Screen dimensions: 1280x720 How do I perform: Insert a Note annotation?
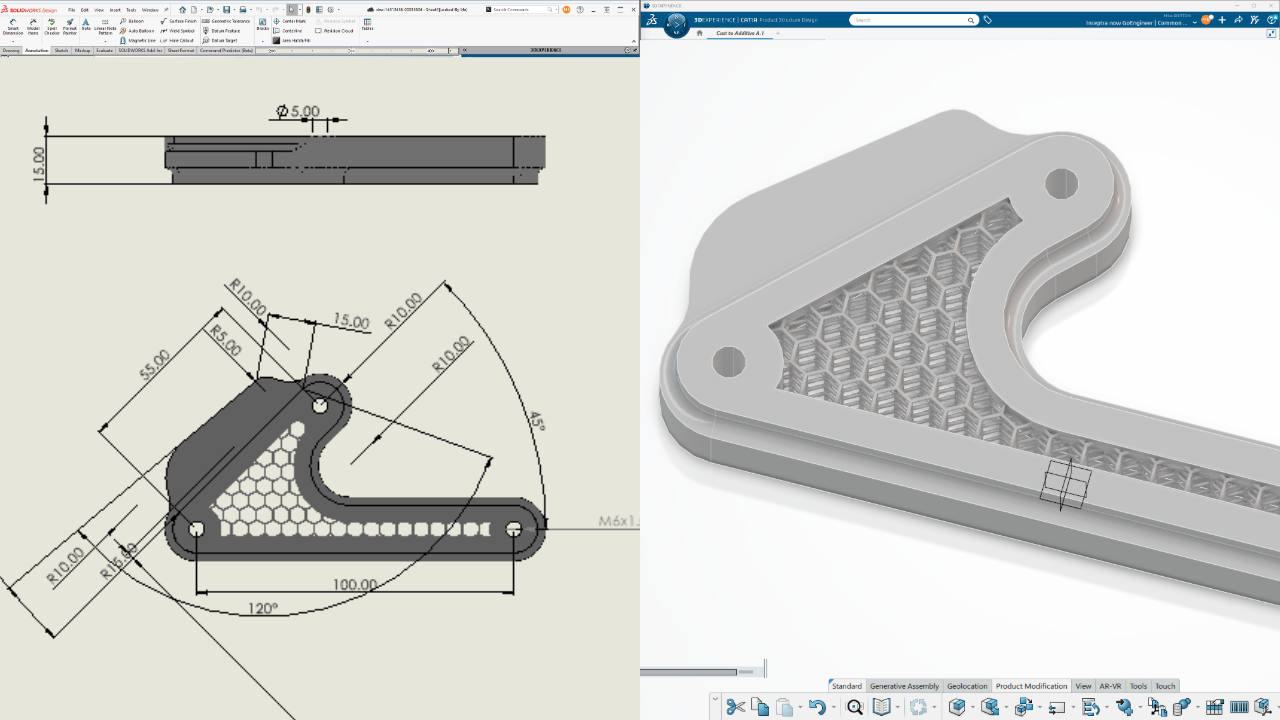tap(86, 24)
